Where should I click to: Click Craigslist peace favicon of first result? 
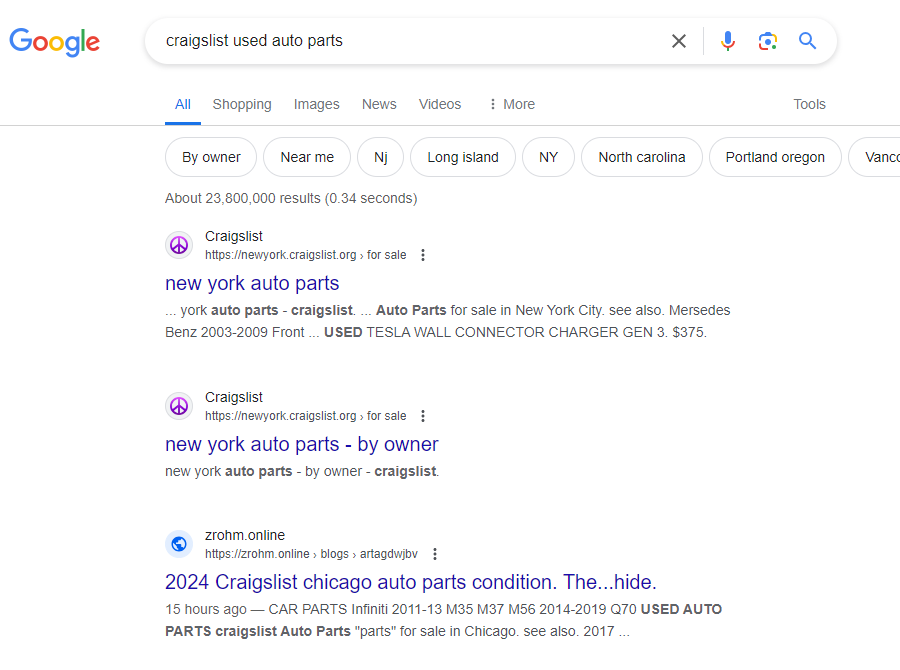point(179,245)
